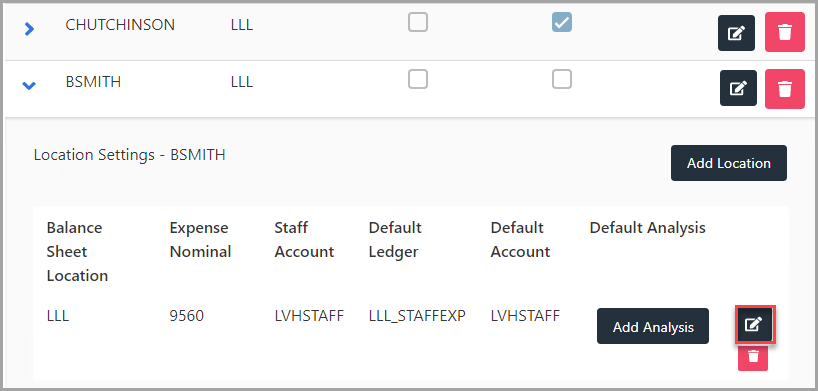
Task: Edit the CHUTCHINSON user row
Action: point(736,33)
